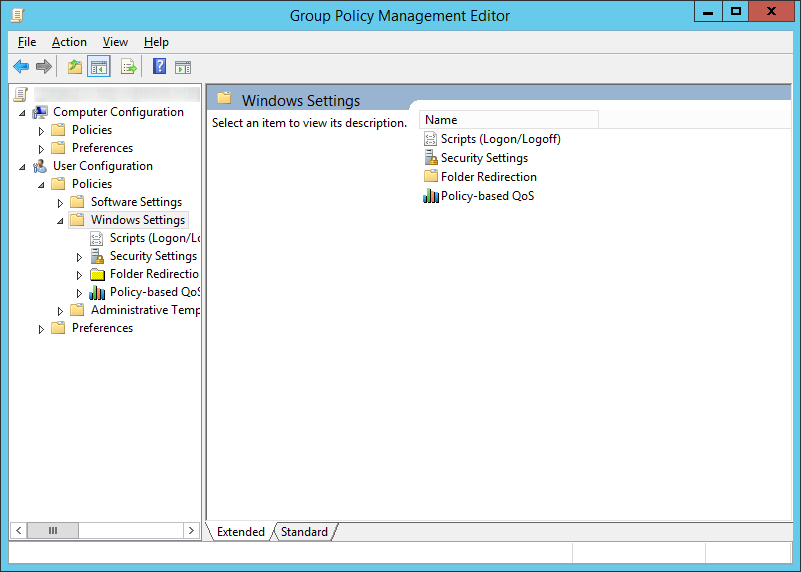The image size is (801, 572).
Task: Click the User Configuration icon in tree
Action: pyautogui.click(x=40, y=166)
